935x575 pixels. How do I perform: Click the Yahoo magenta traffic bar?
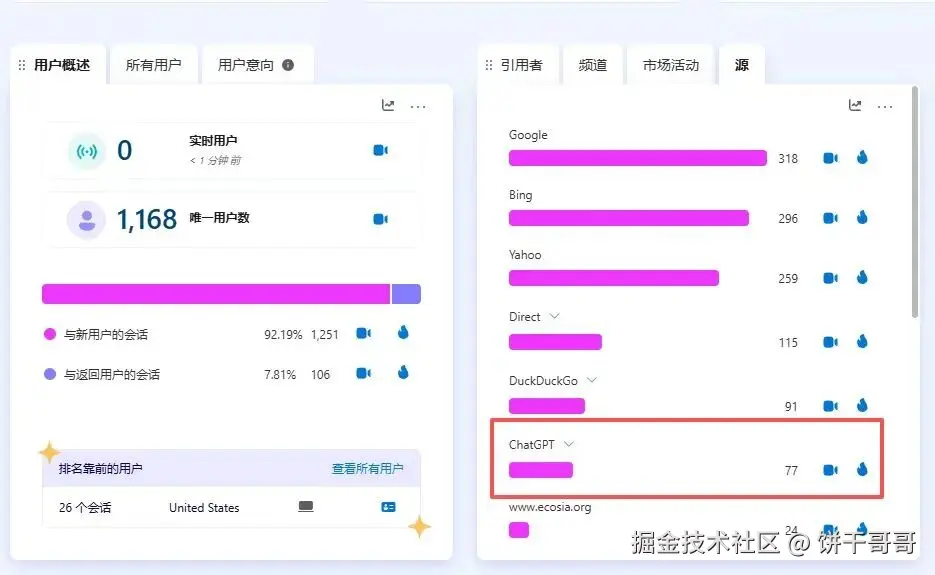(614, 278)
